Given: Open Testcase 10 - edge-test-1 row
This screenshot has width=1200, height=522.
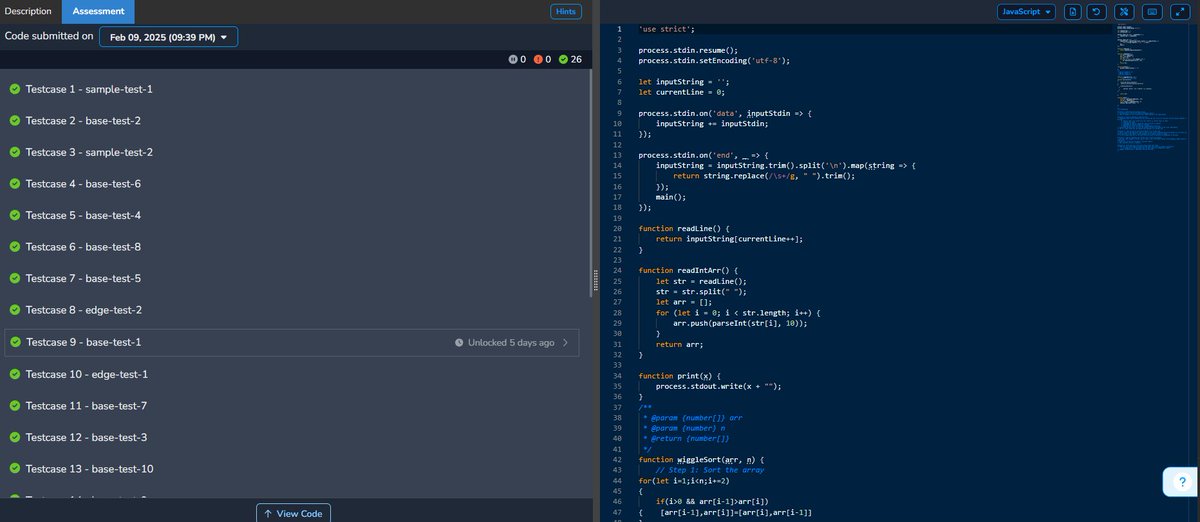Looking at the screenshot, I should [292, 374].
